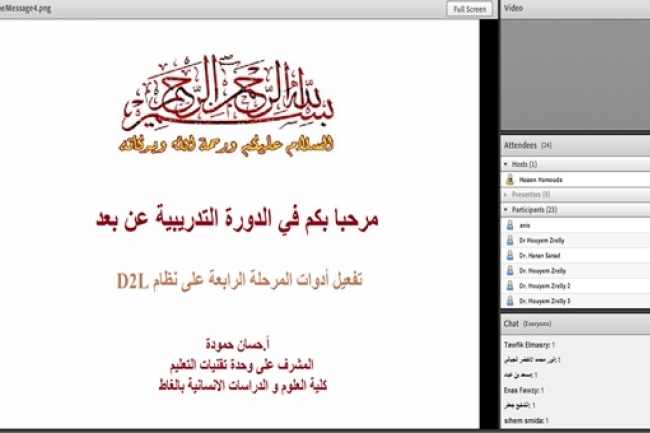Click the Video pod title

tap(513, 8)
